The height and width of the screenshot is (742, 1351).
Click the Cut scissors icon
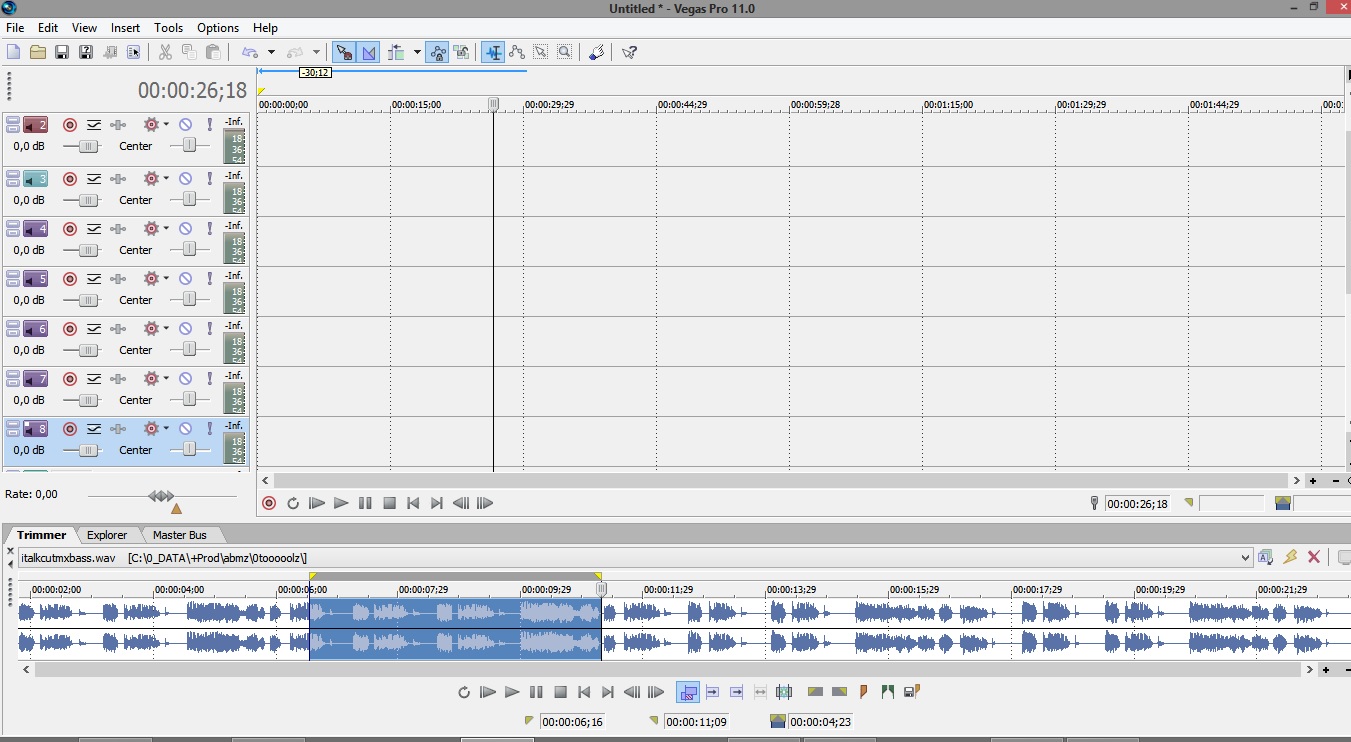point(165,52)
